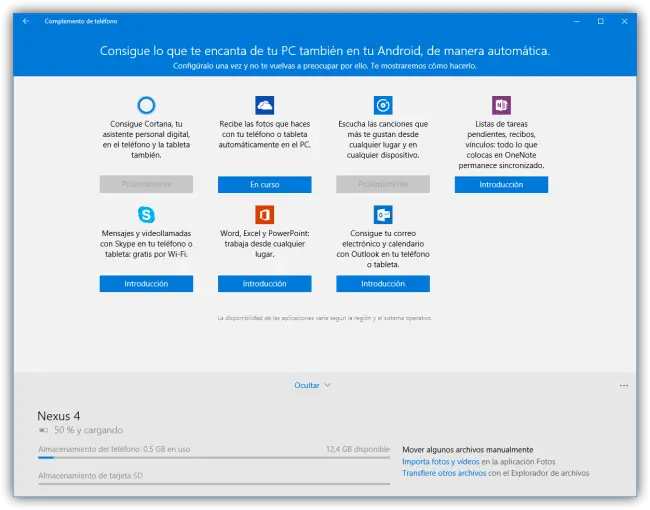Click the 12,4 GB disponible text
The height and width of the screenshot is (510, 650).
(358, 449)
